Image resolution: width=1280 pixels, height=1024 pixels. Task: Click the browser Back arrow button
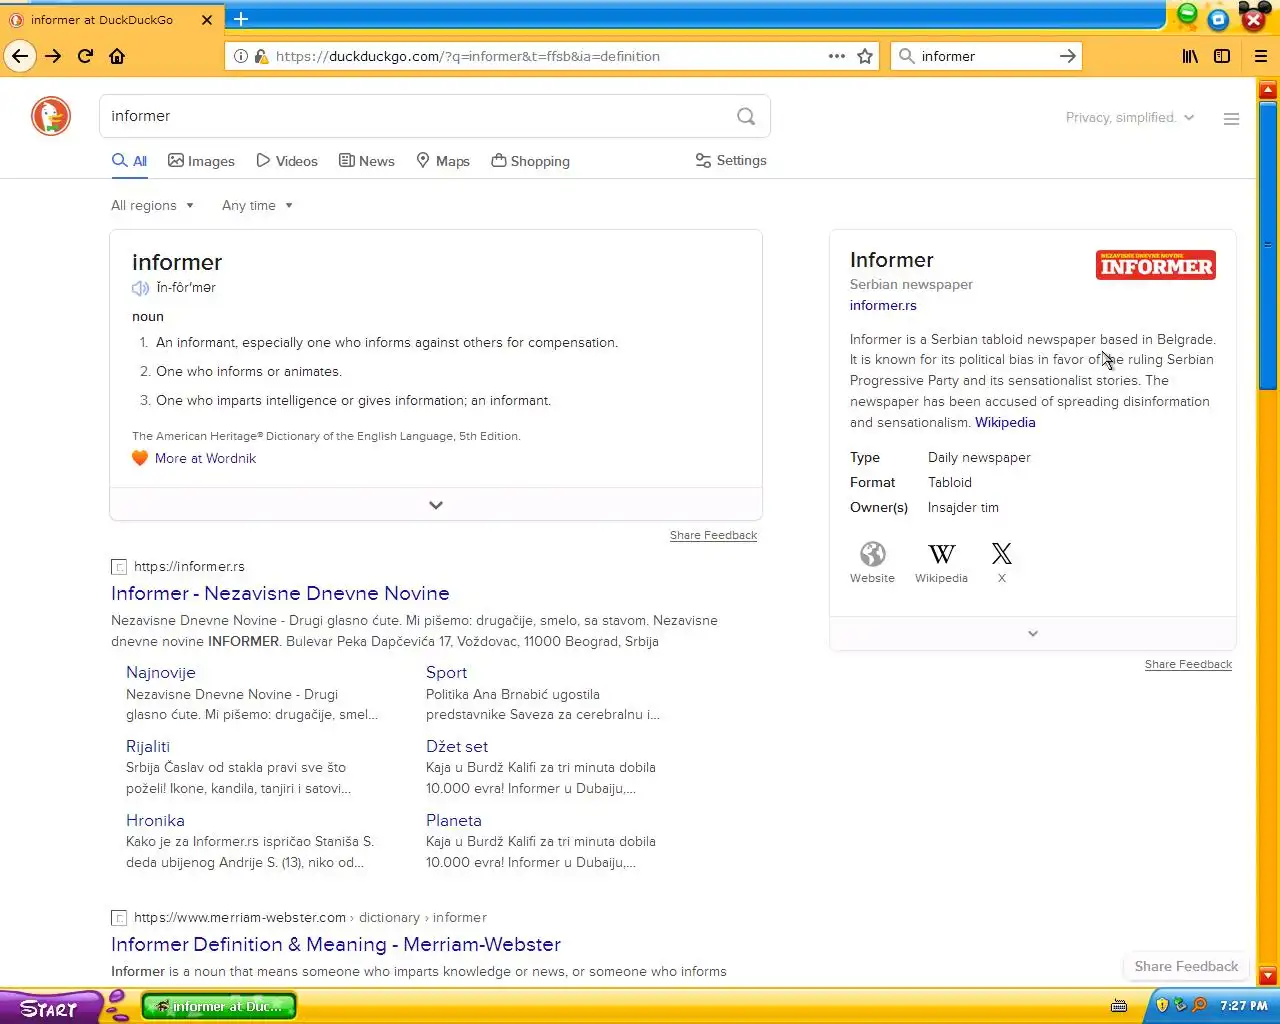point(20,56)
